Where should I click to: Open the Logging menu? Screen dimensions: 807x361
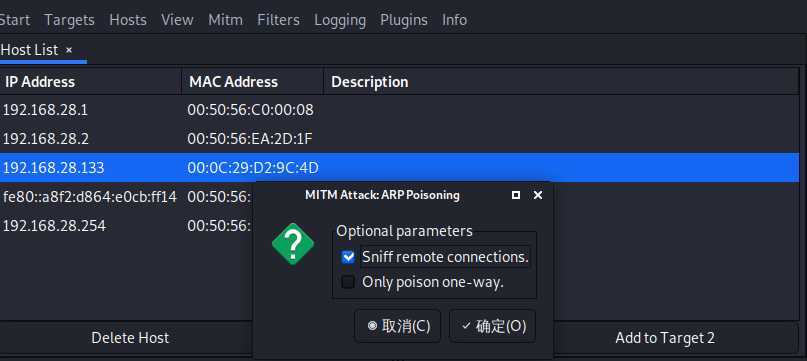(340, 20)
